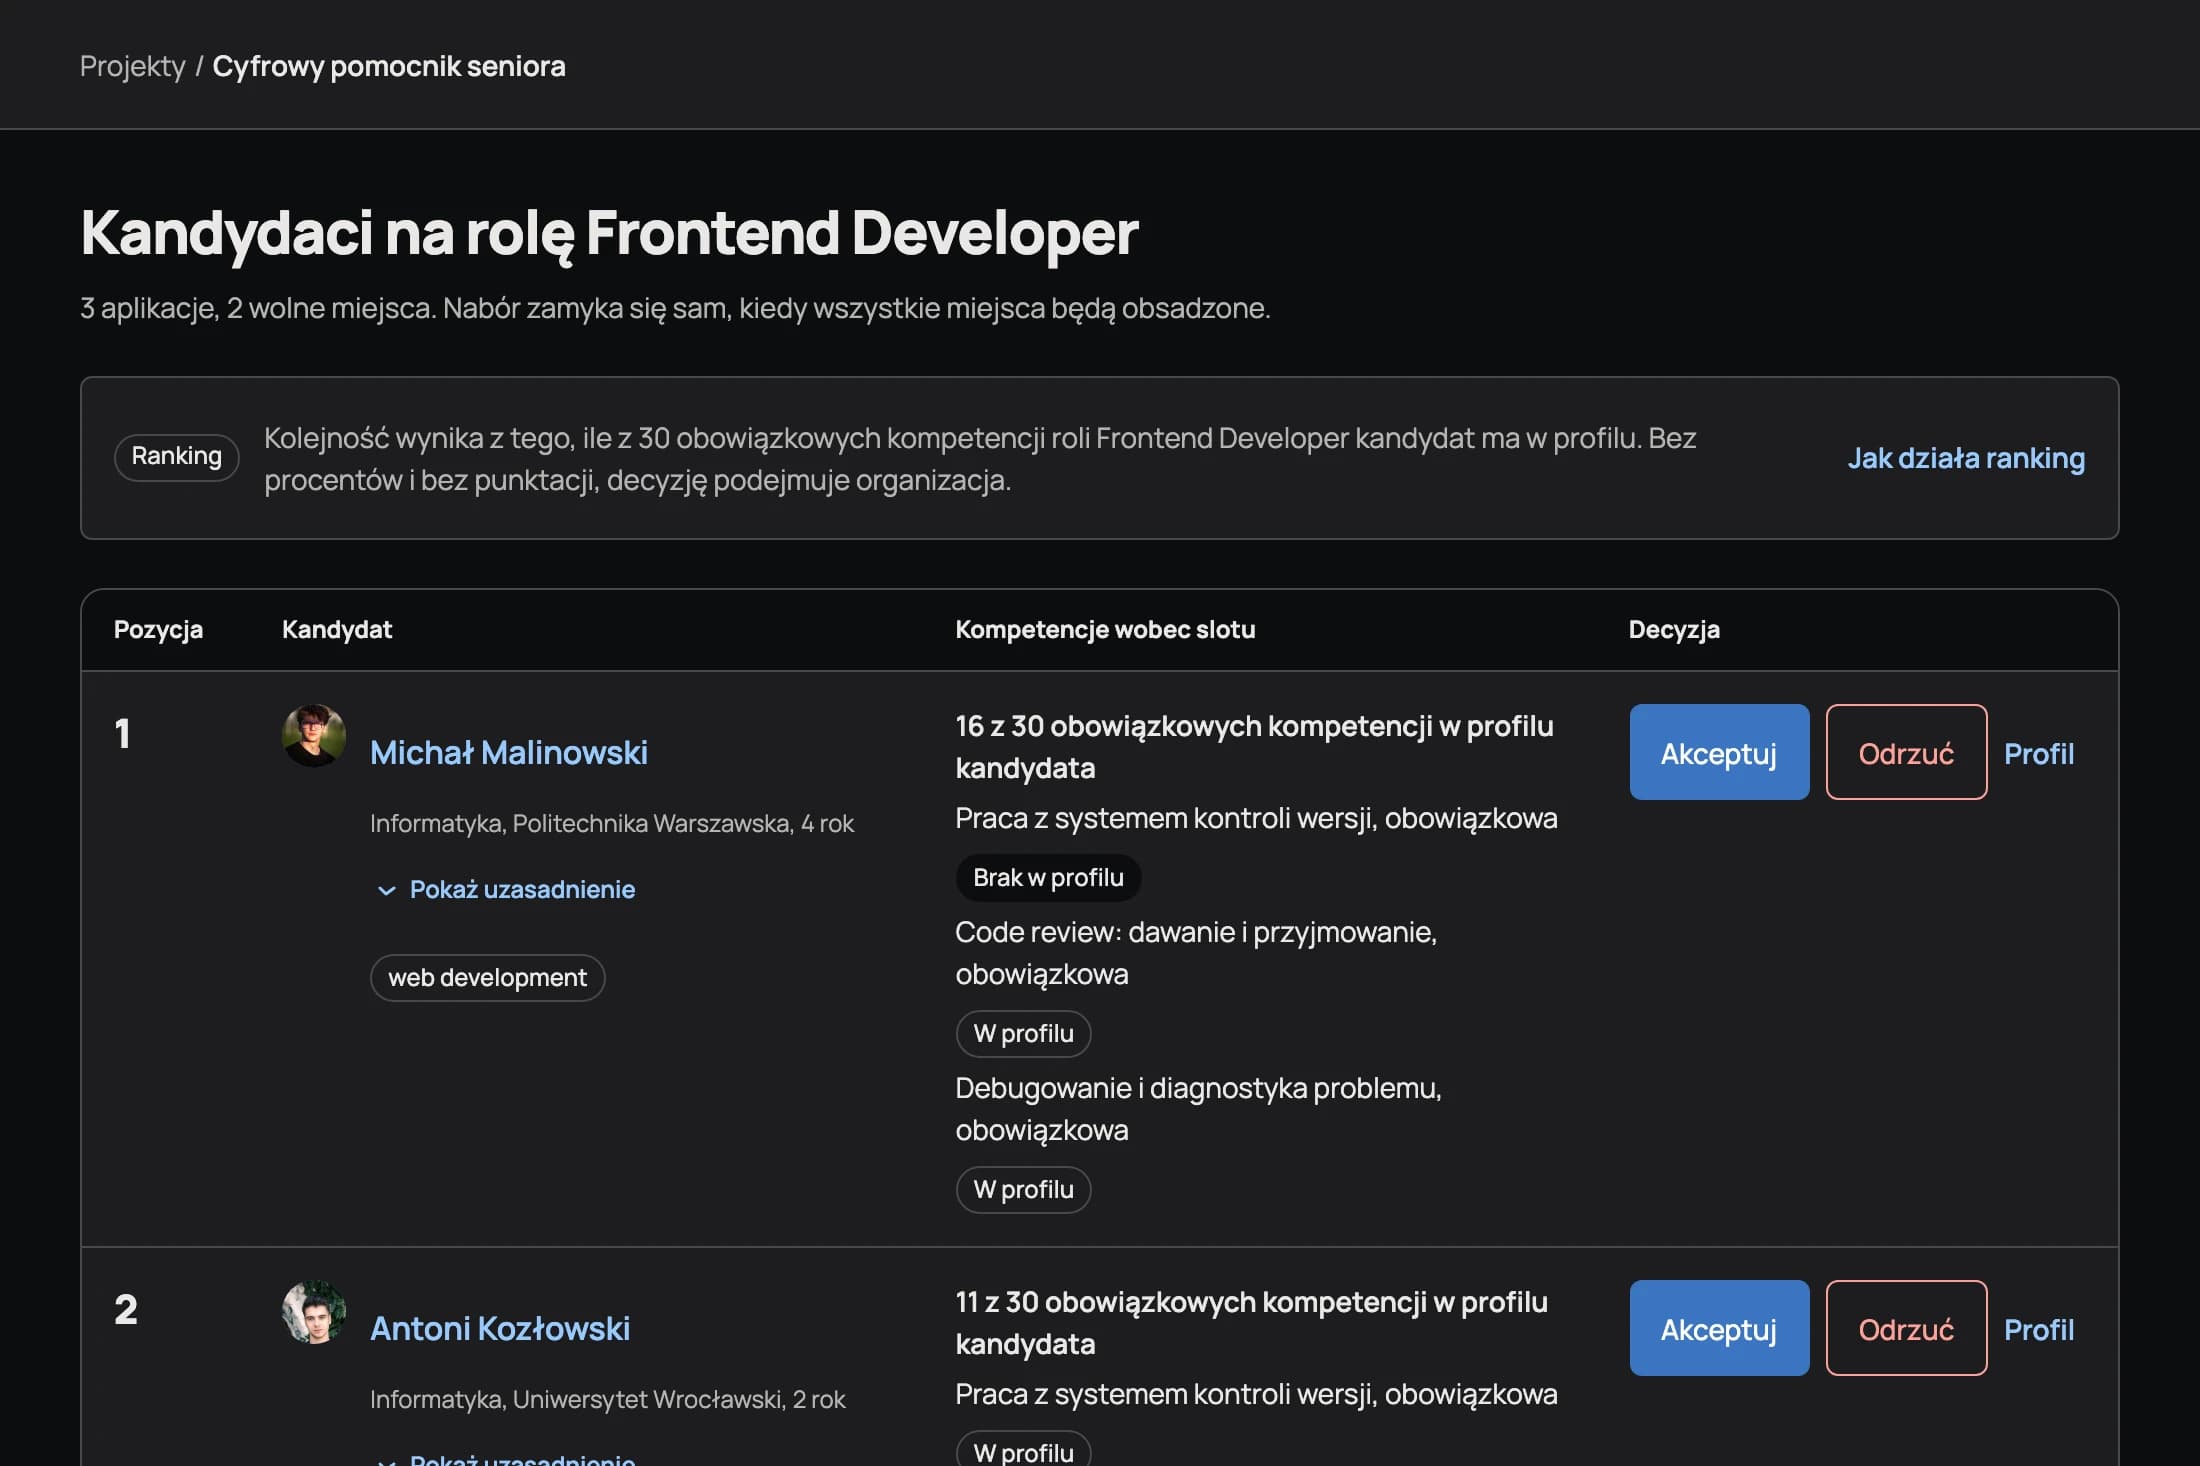Open Profil link for Antoni Kozłowski
This screenshot has width=2200, height=1466.
(x=2039, y=1329)
